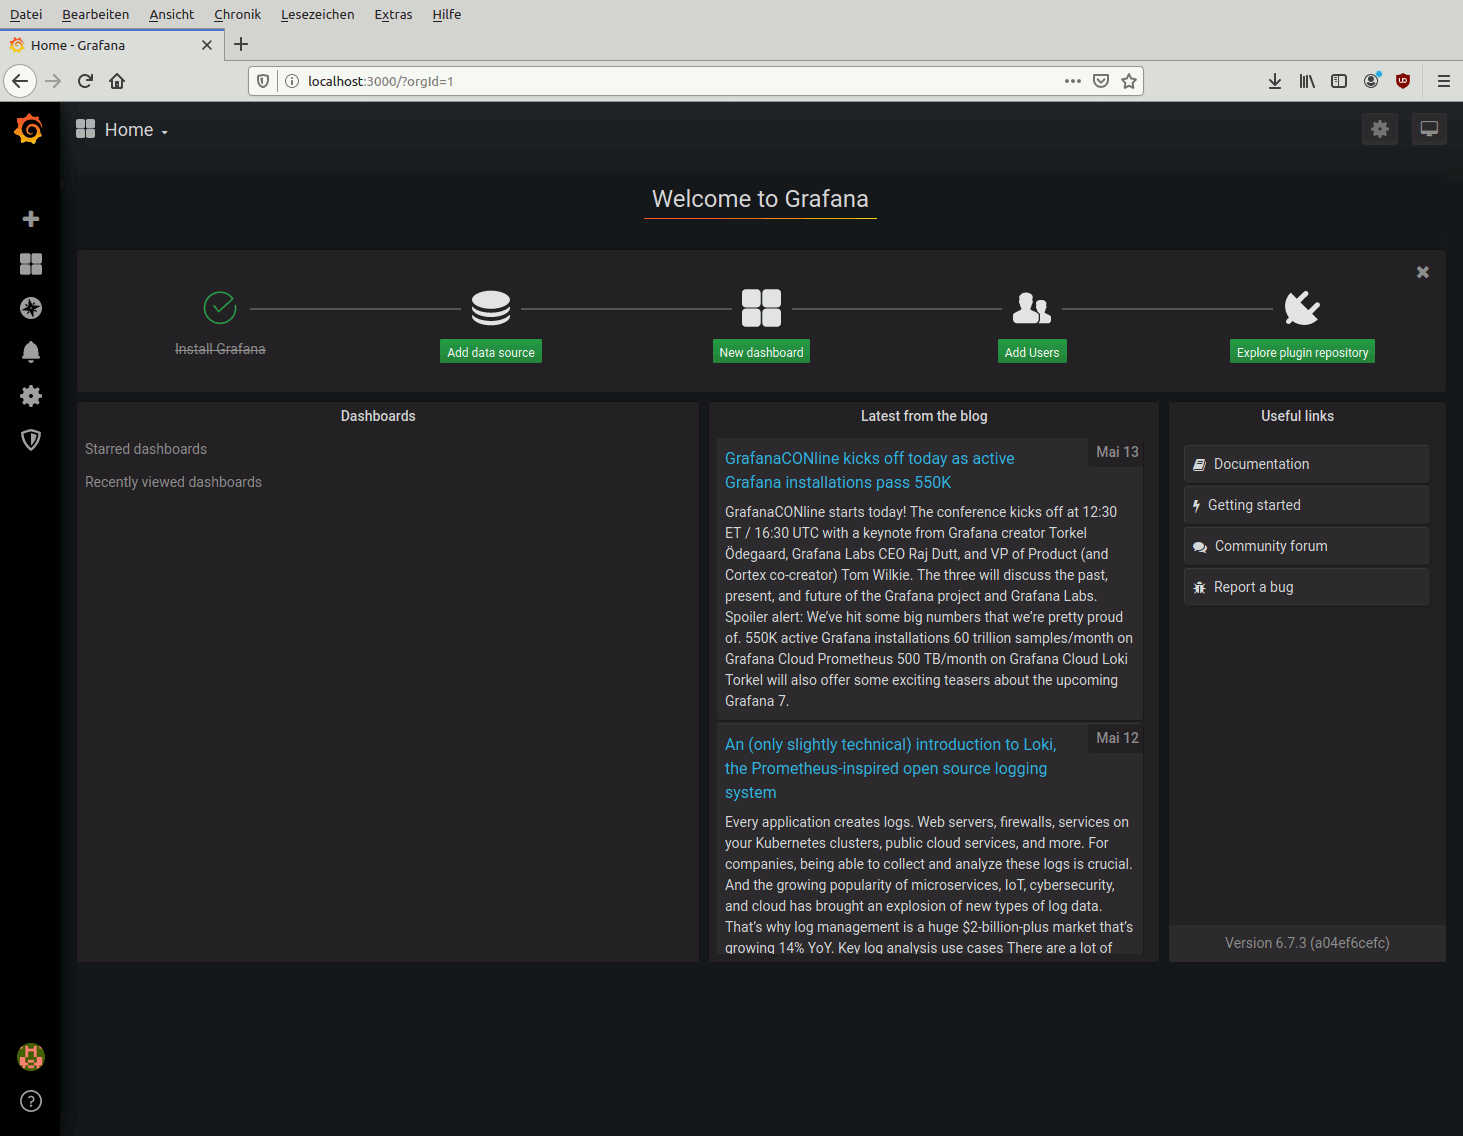Image resolution: width=1463 pixels, height=1136 pixels.
Task: Close the getting started panel
Action: click(x=1423, y=272)
